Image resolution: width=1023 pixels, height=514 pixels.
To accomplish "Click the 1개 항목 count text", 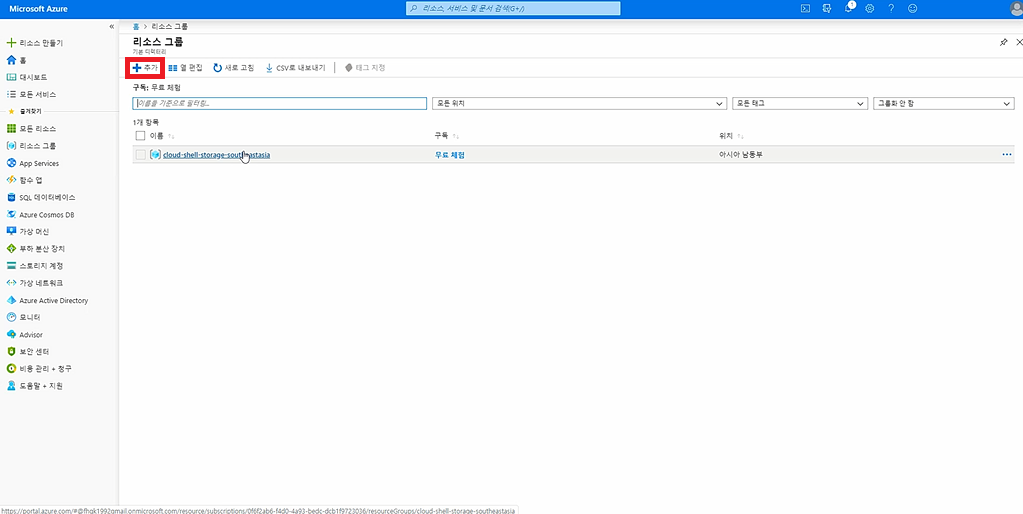I will 146,122.
